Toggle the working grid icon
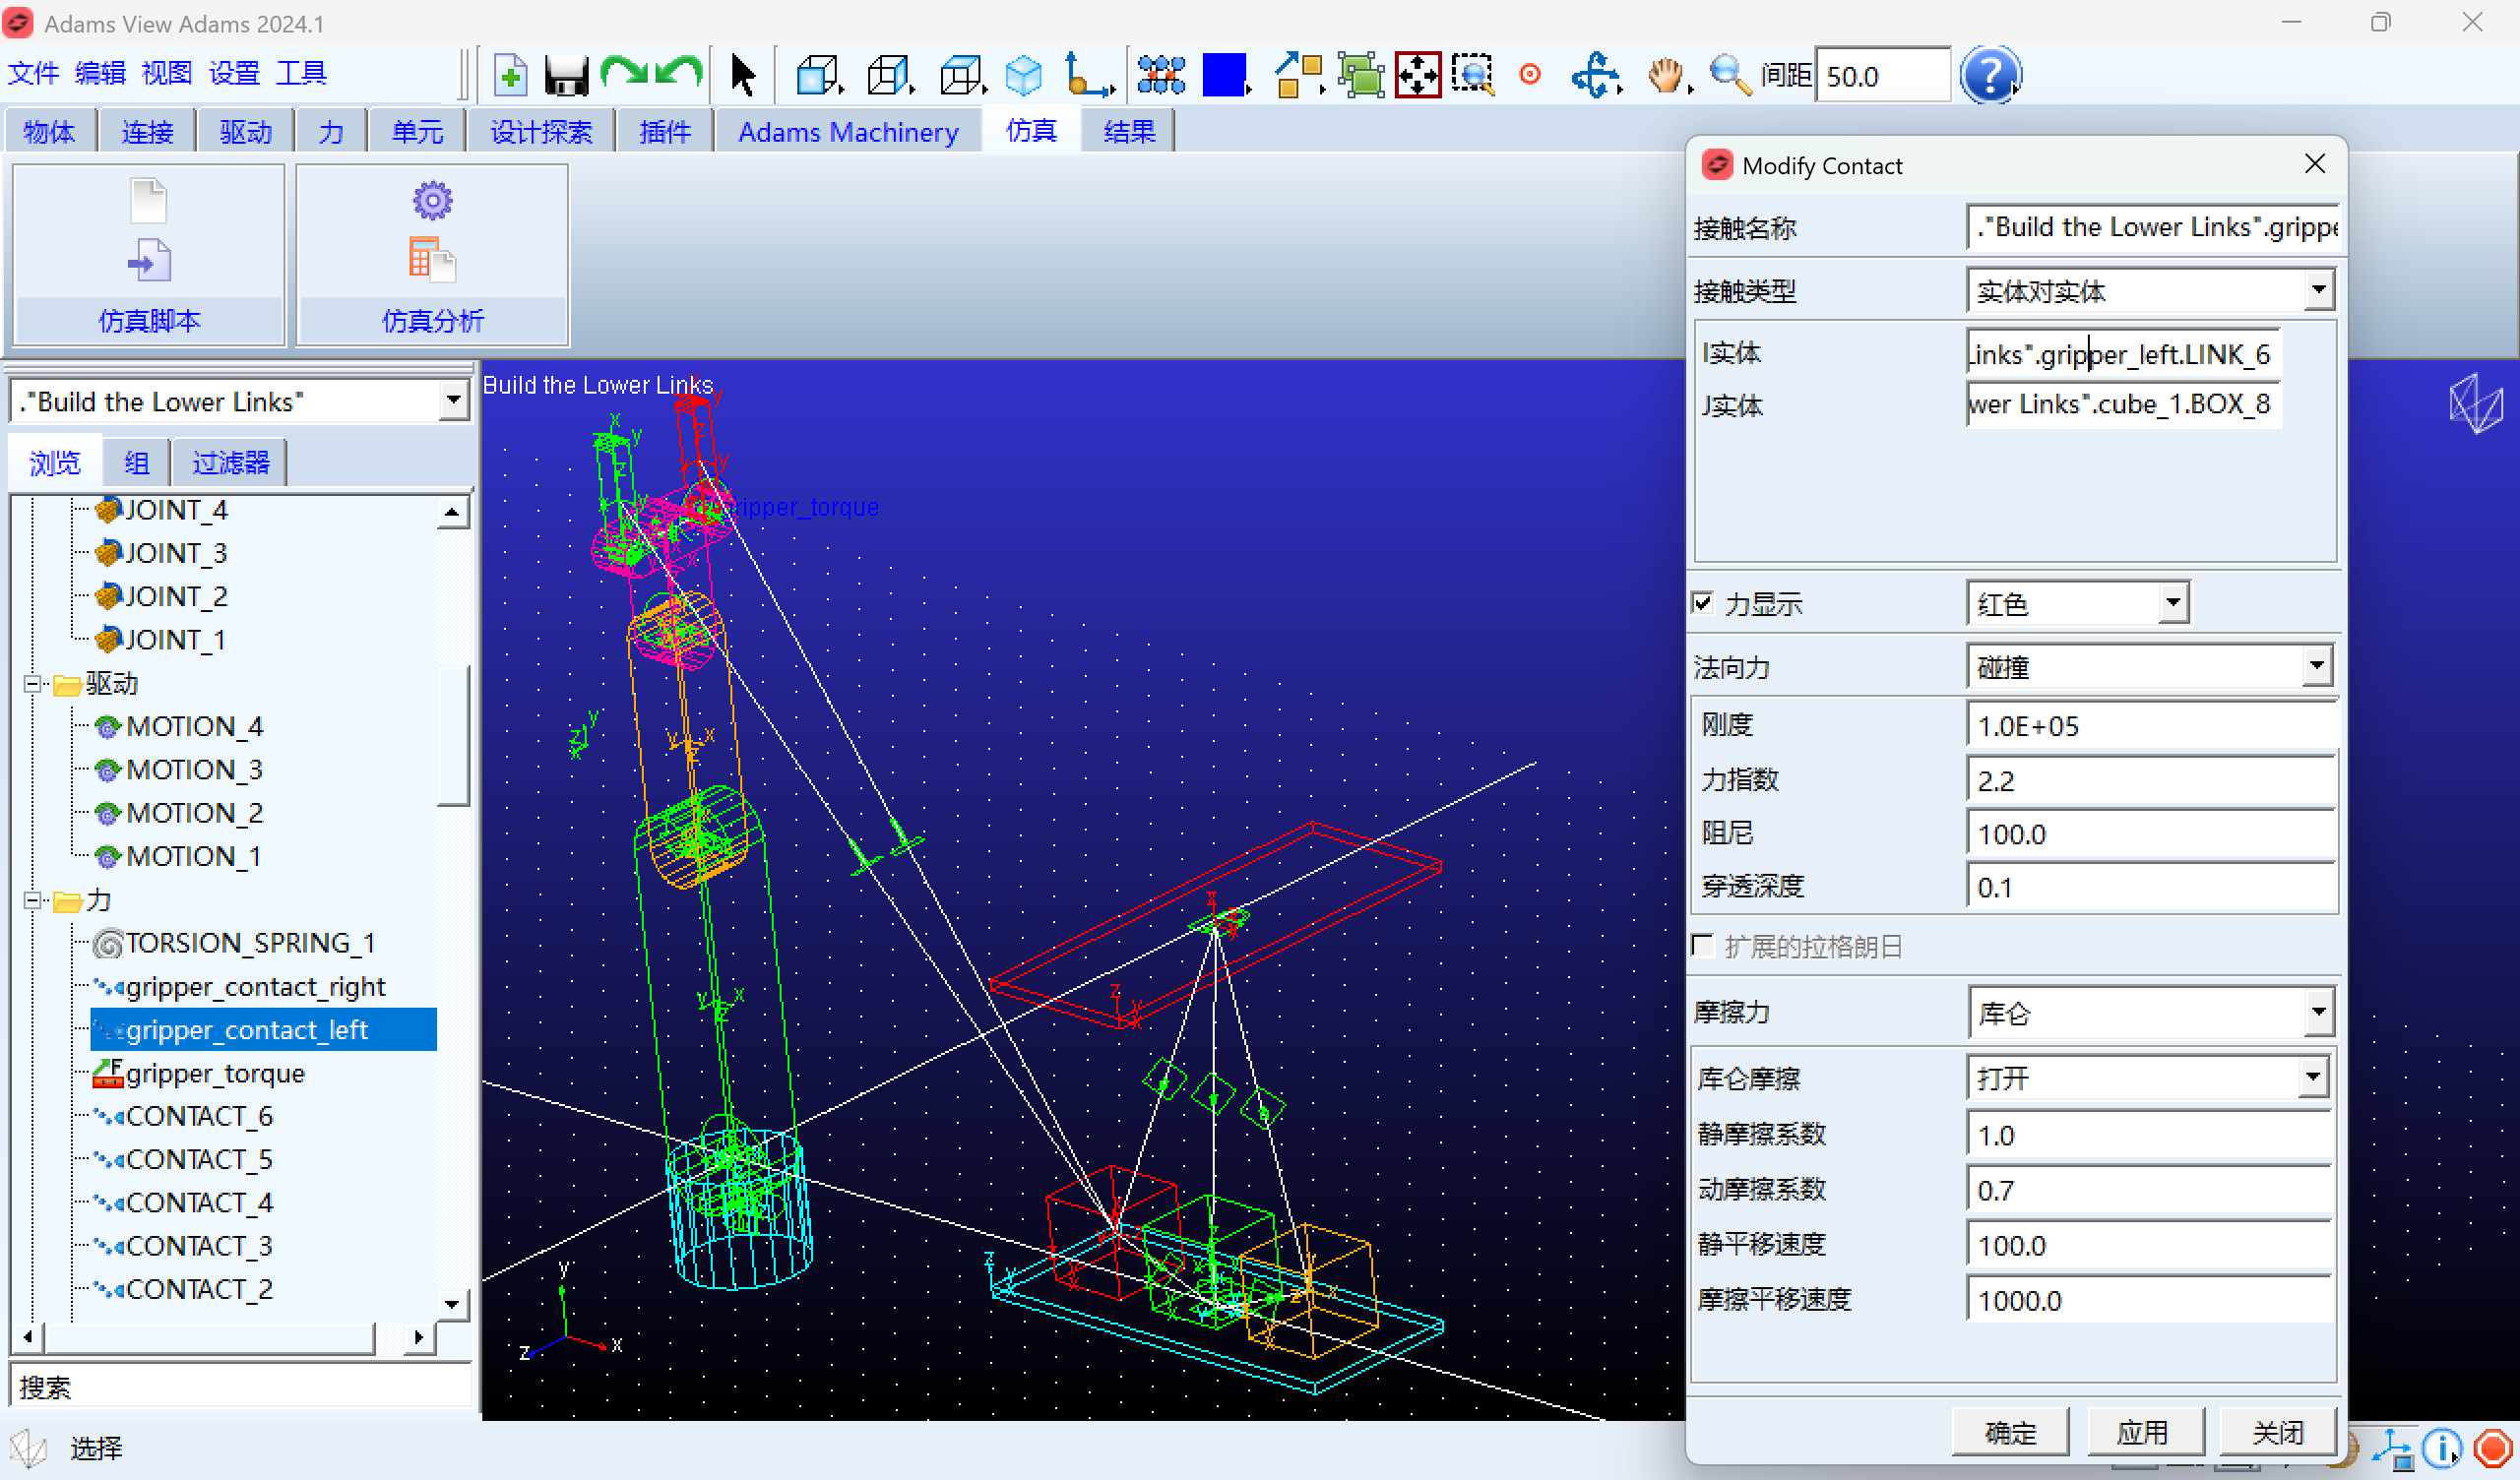Viewport: 2520px width, 1480px height. (1161, 75)
